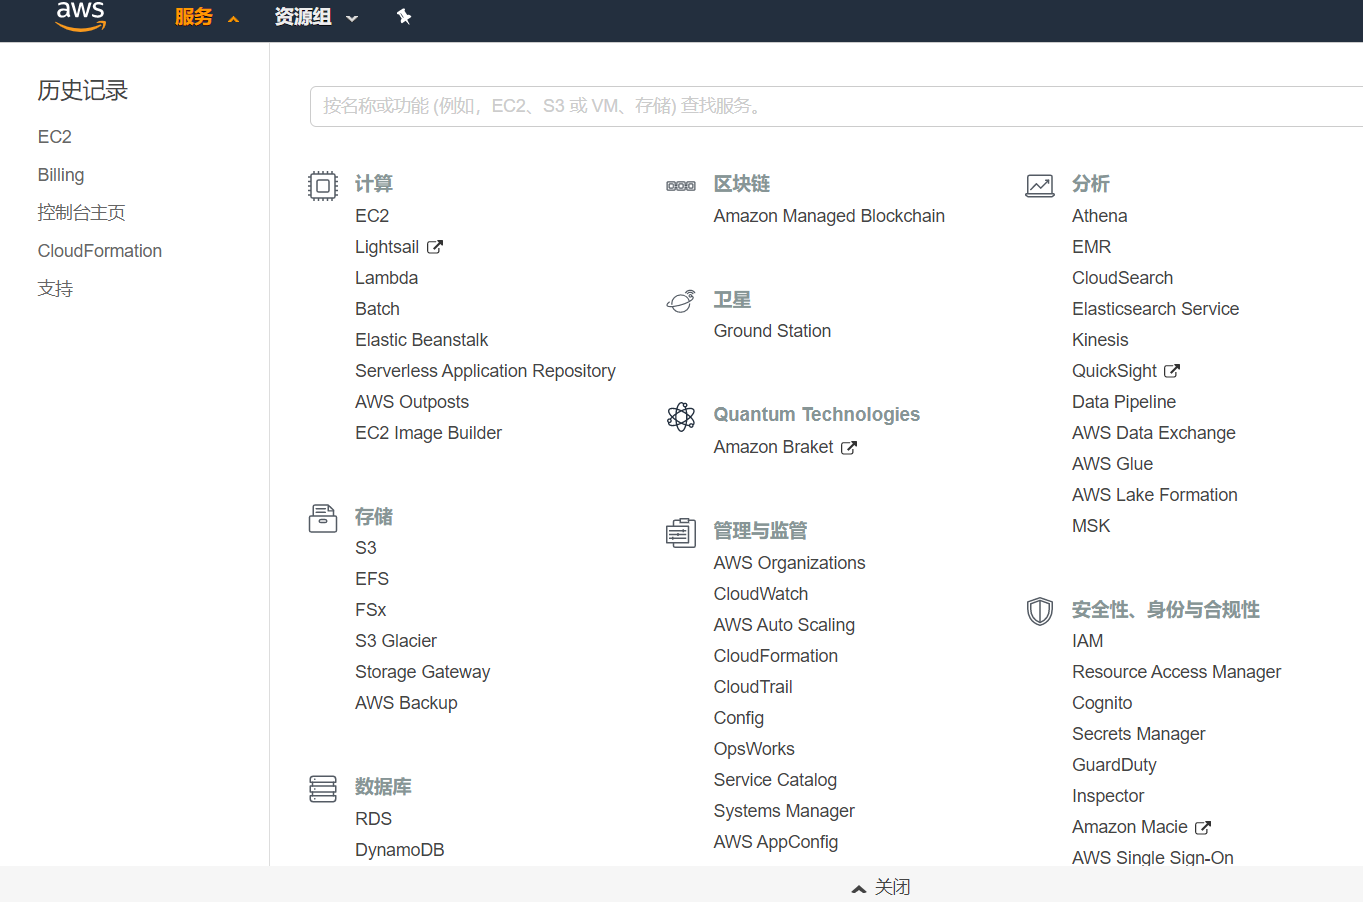Viewport: 1363px width, 902px height.
Task: Open CloudTrail service
Action: [753, 687]
